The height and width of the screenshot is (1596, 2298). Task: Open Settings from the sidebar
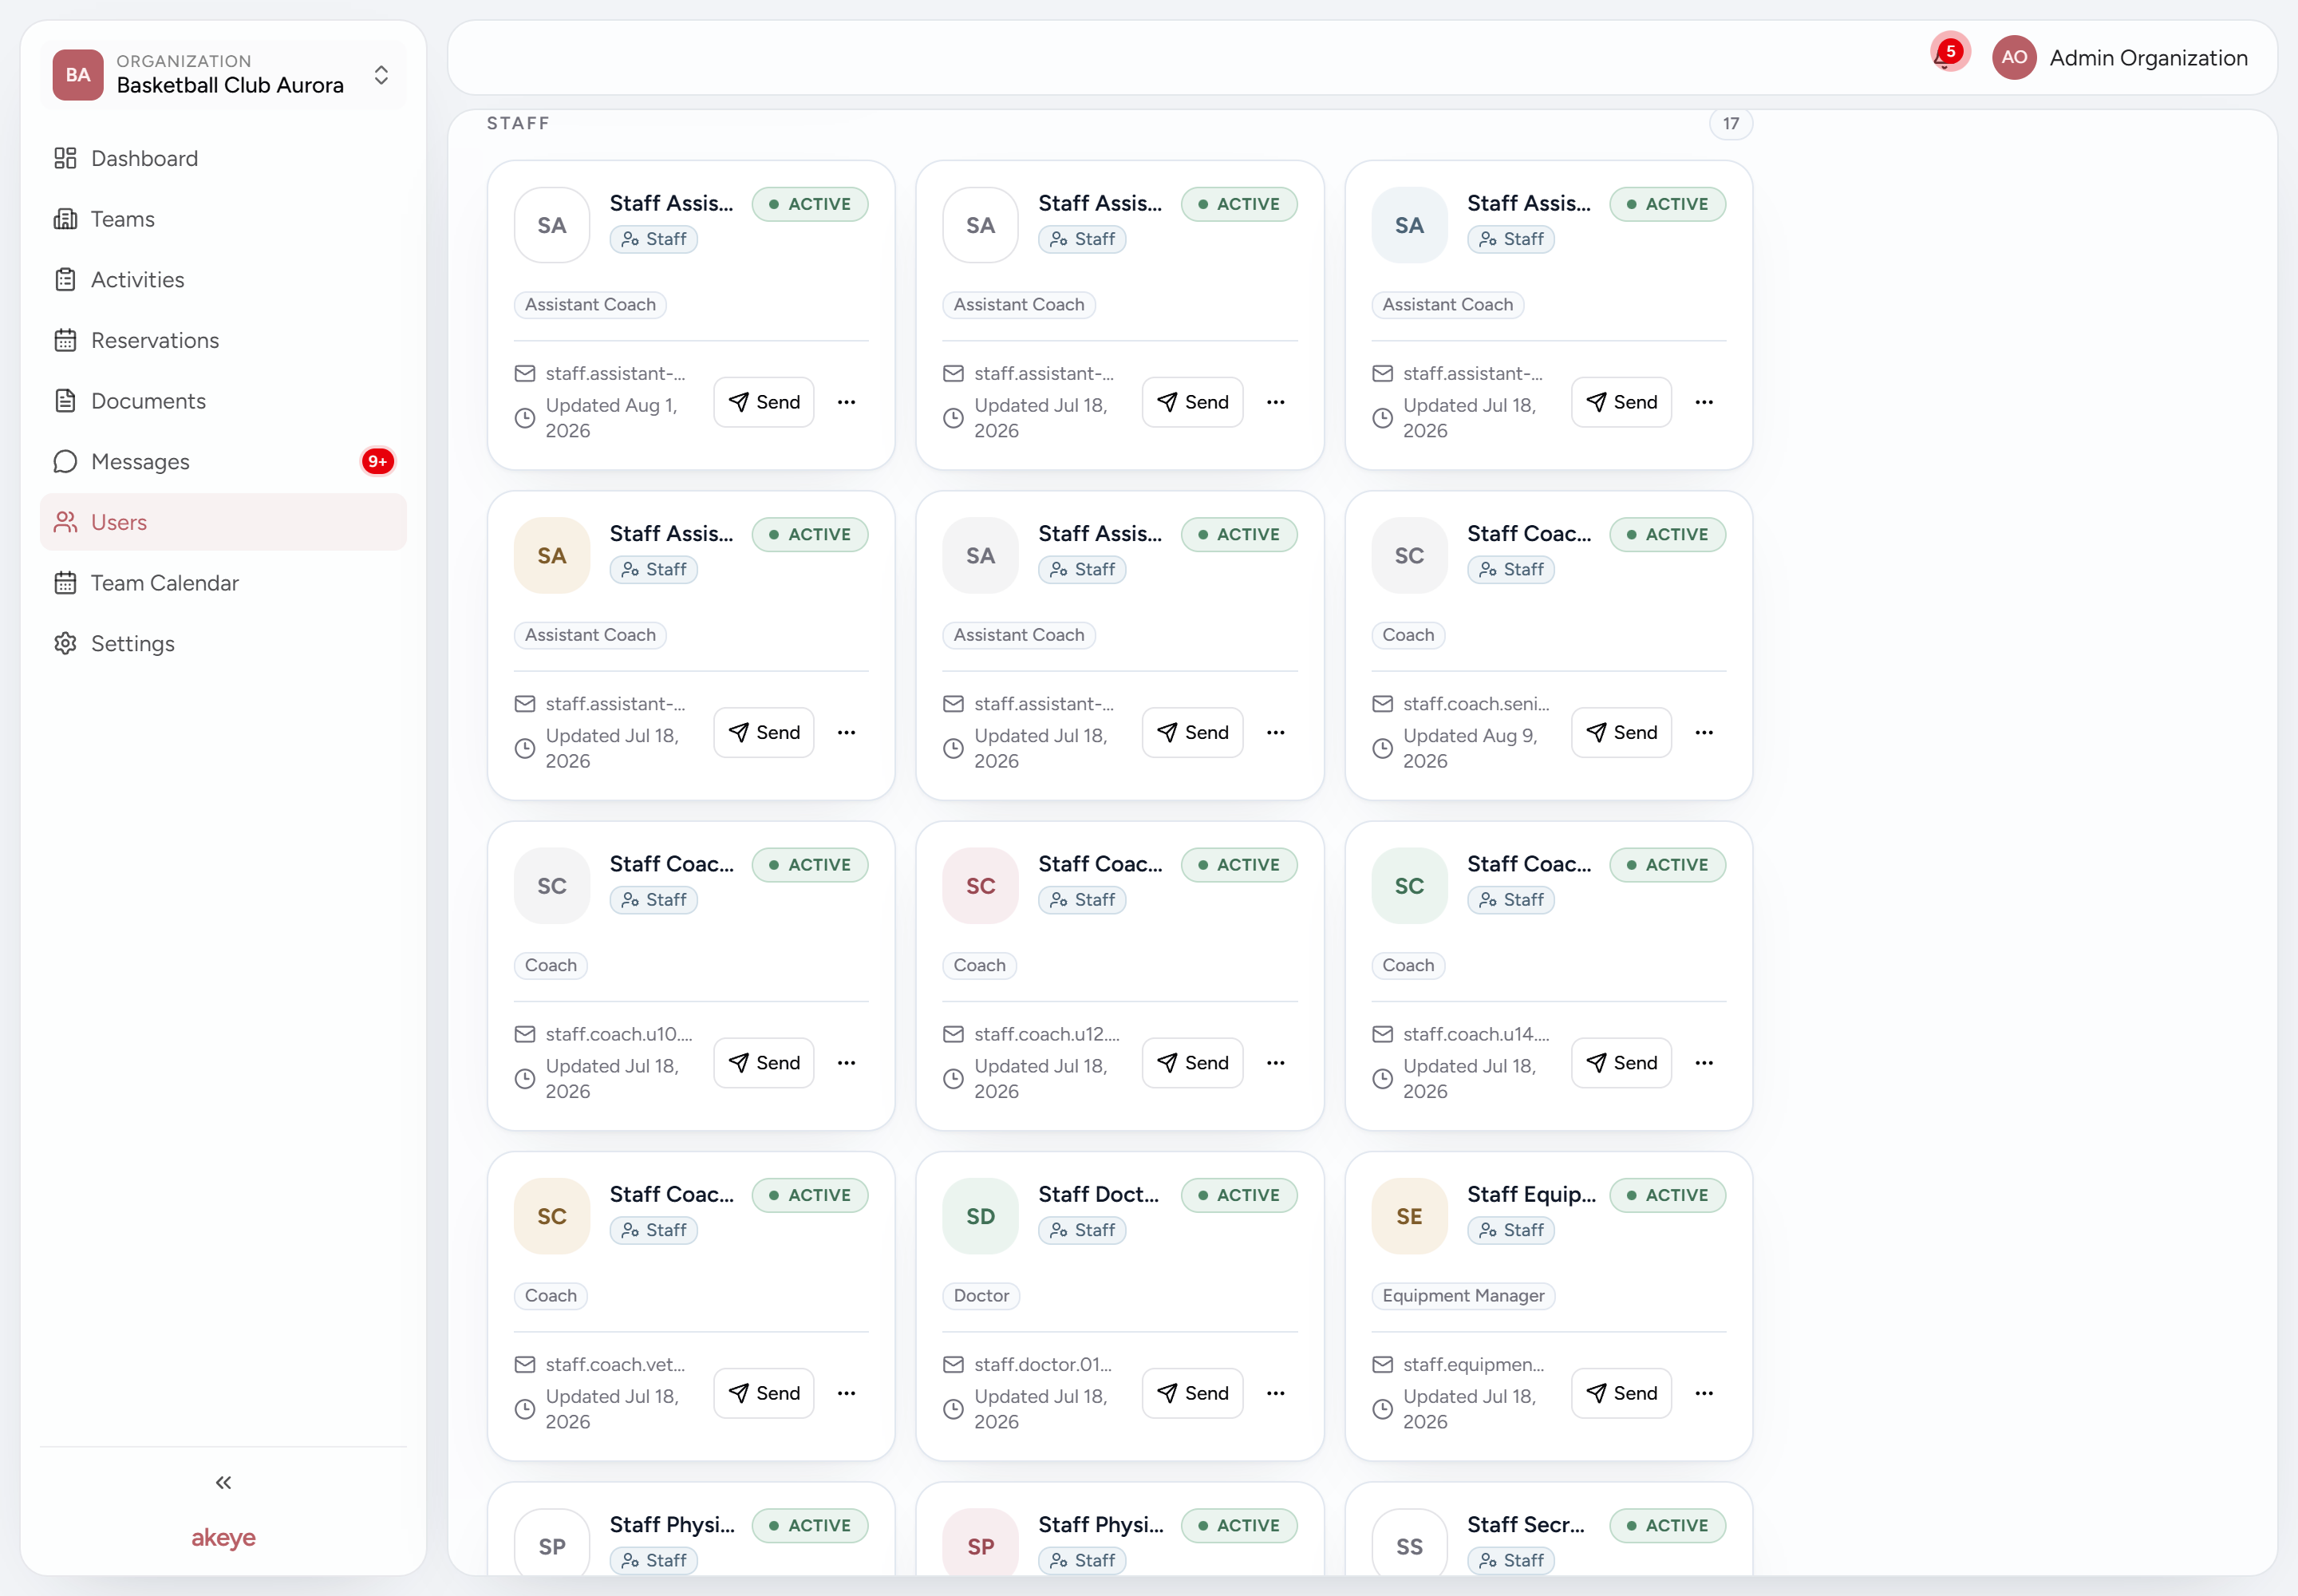223,644
